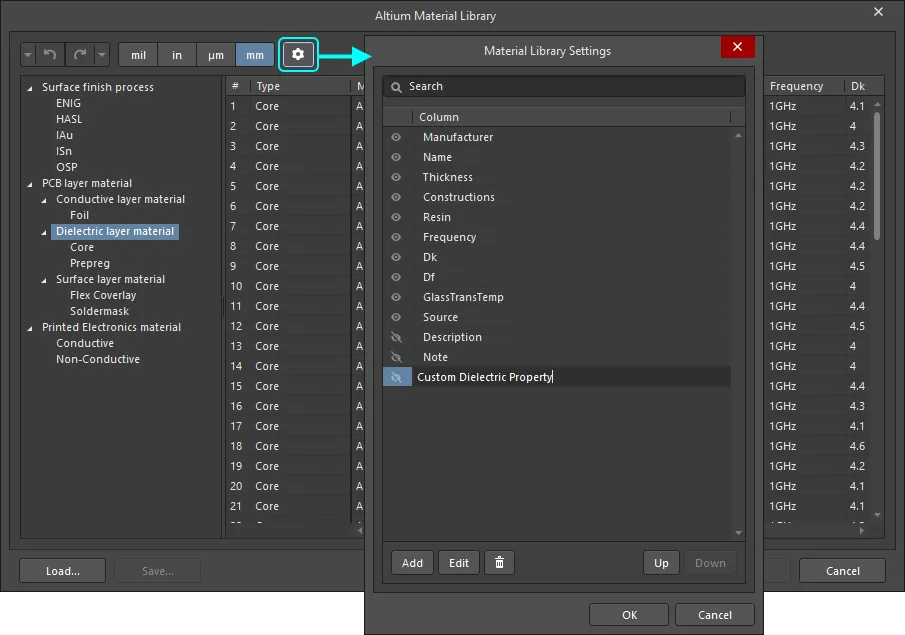Open Material Library settings gear icon
Screen dimensions: 905x635
tap(298, 55)
